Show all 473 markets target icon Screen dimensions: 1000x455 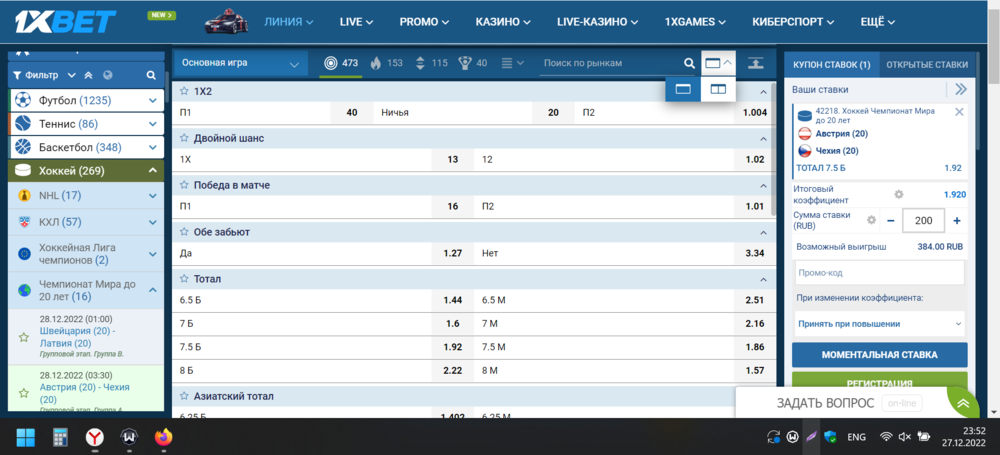341,63
